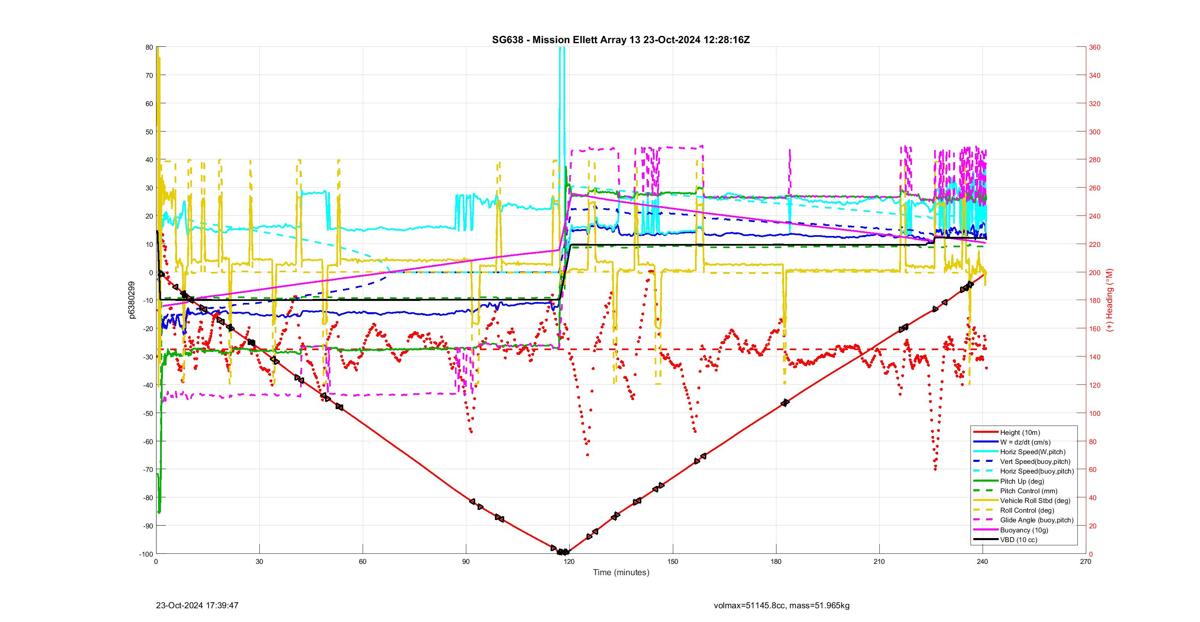Click the 'Time (minutes)' x-axis label
The image size is (1200, 622).
pos(621,573)
